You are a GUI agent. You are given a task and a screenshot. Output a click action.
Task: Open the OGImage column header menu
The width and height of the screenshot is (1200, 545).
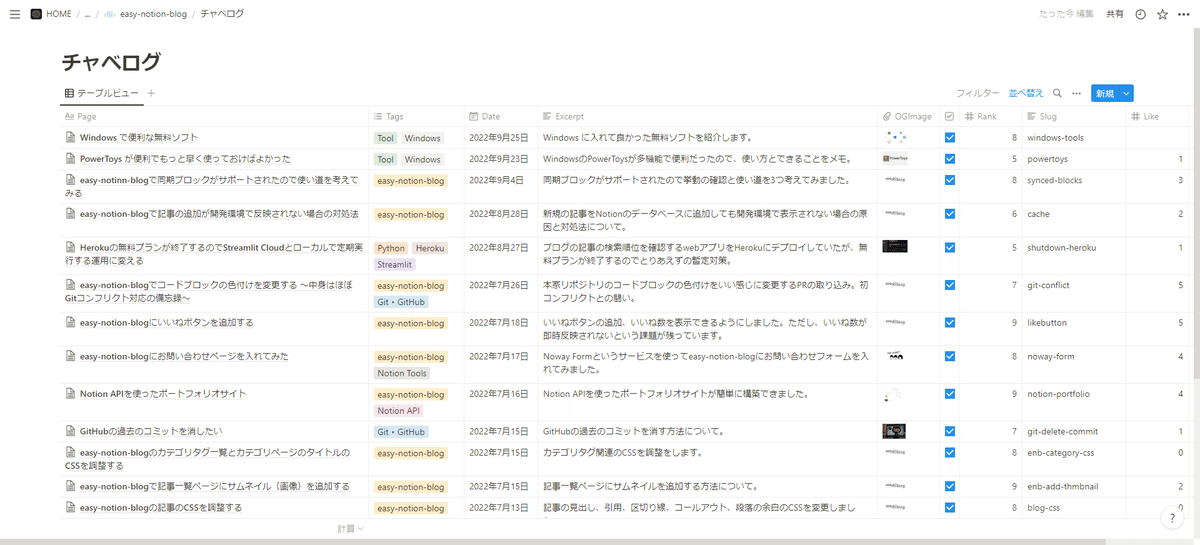point(909,117)
